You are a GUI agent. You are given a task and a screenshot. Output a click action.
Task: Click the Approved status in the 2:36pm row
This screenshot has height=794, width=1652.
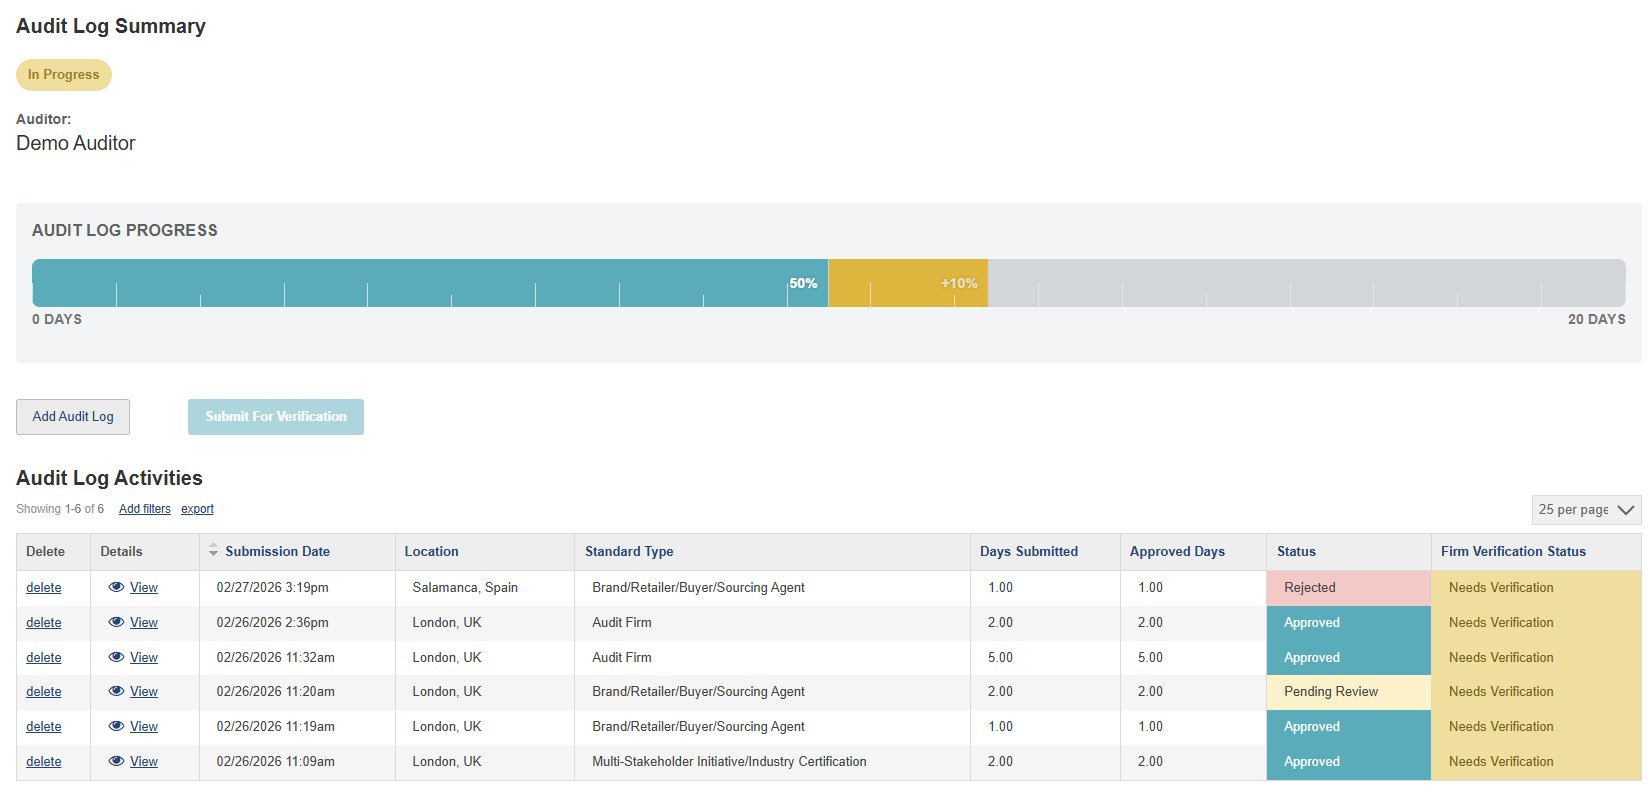click(1349, 623)
